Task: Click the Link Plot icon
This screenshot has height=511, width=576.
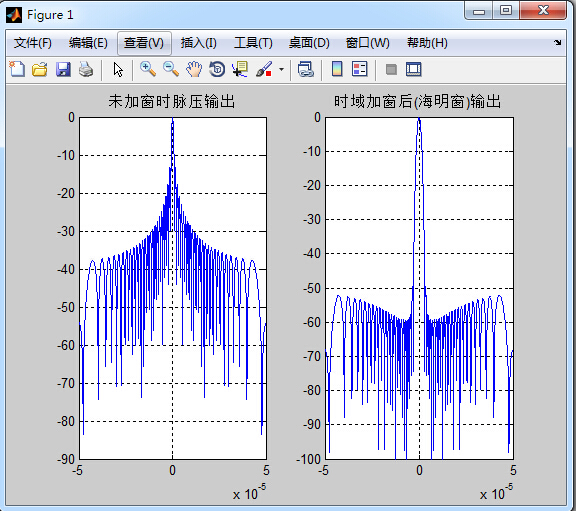Action: click(x=306, y=69)
